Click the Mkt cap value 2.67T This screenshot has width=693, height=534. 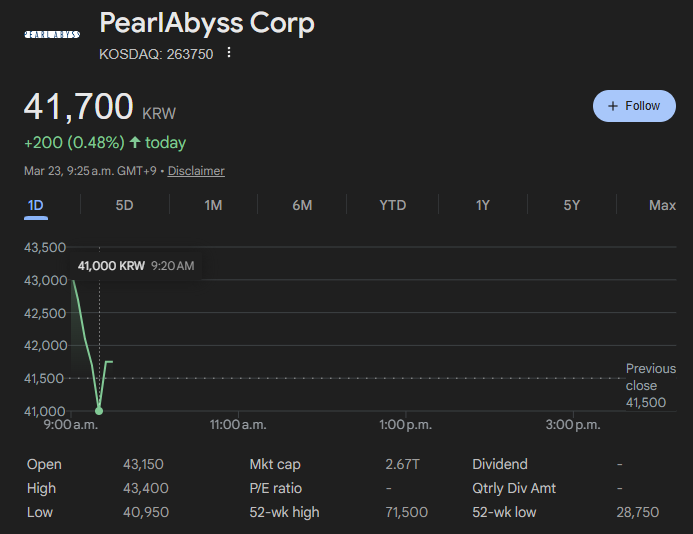(403, 464)
